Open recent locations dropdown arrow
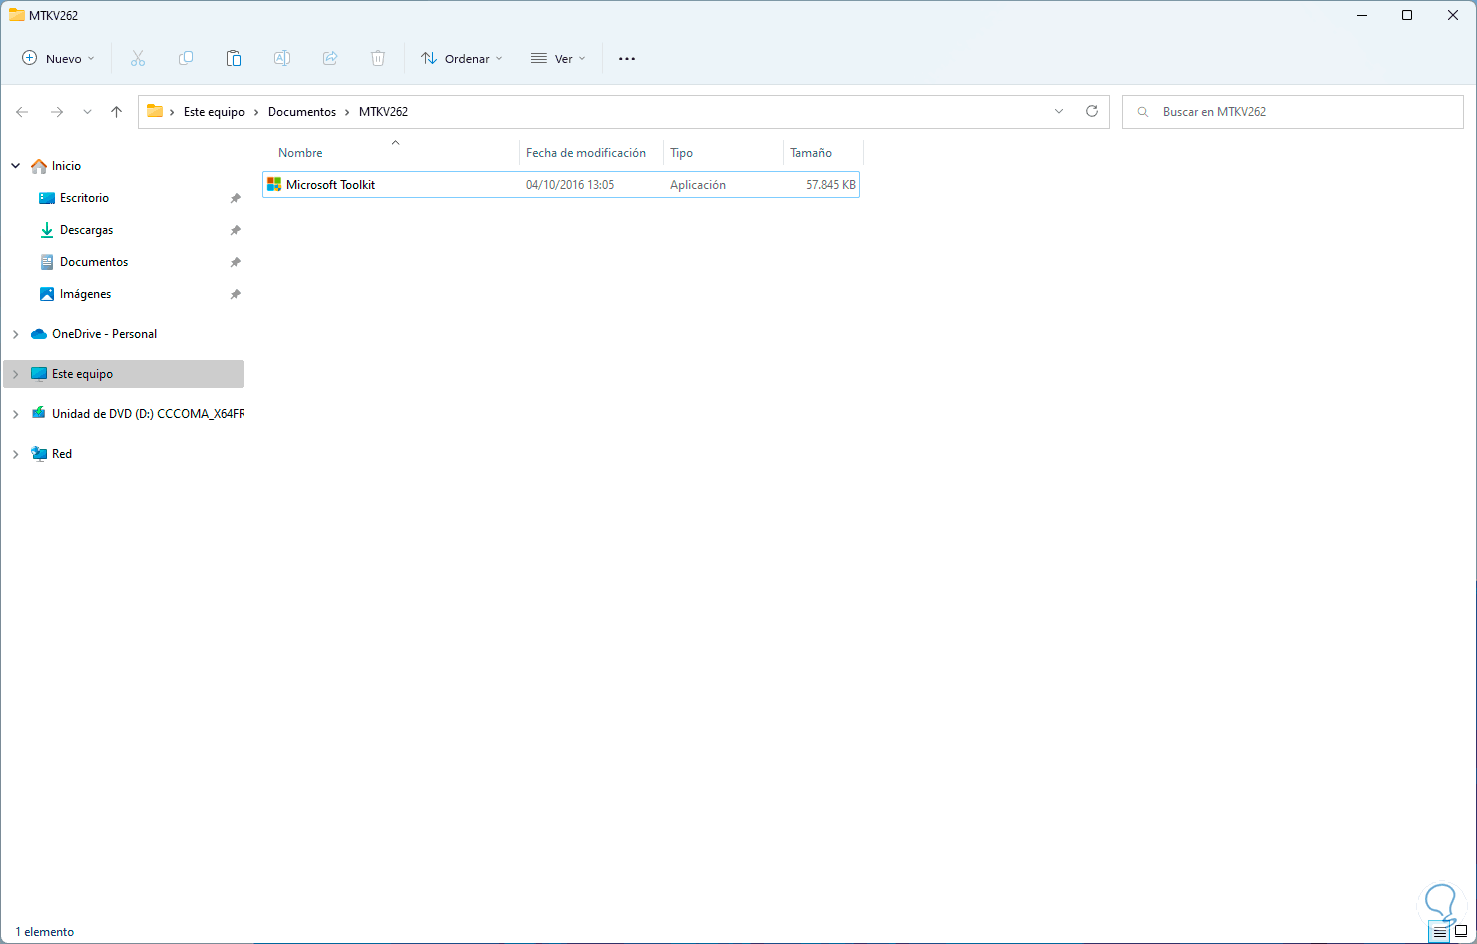This screenshot has width=1477, height=944. 87,112
